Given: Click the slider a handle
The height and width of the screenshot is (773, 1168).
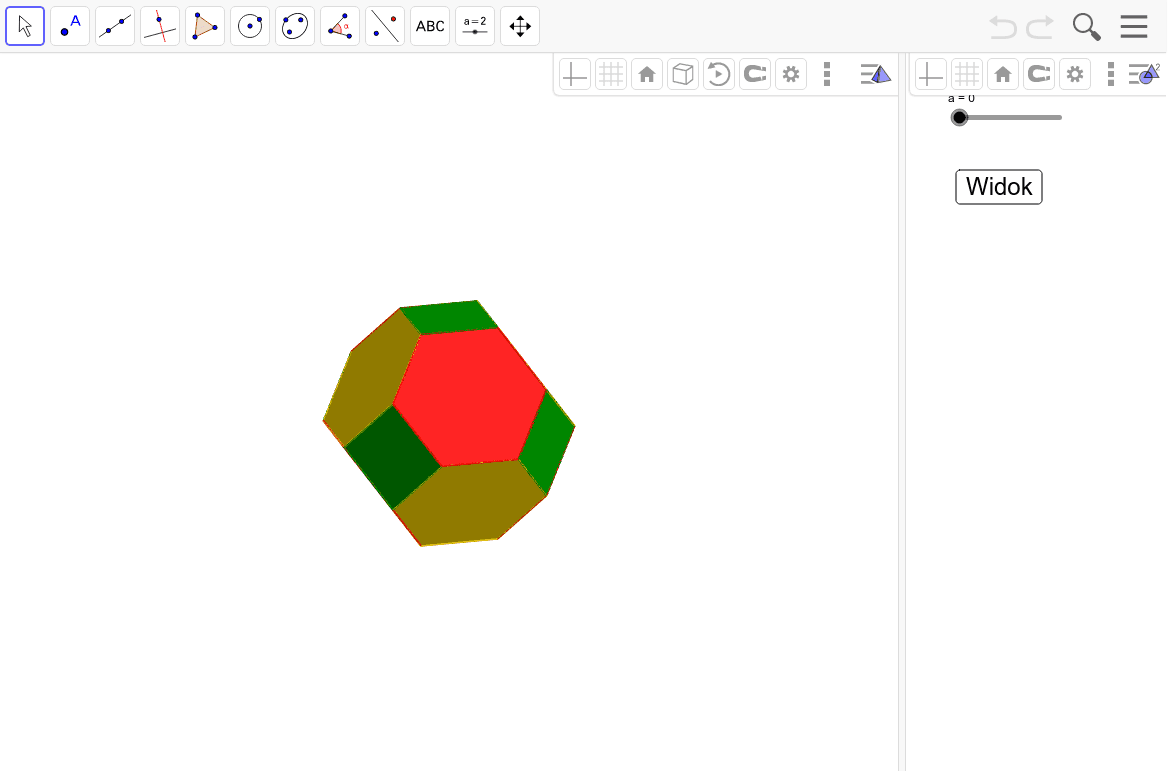Looking at the screenshot, I should point(959,118).
